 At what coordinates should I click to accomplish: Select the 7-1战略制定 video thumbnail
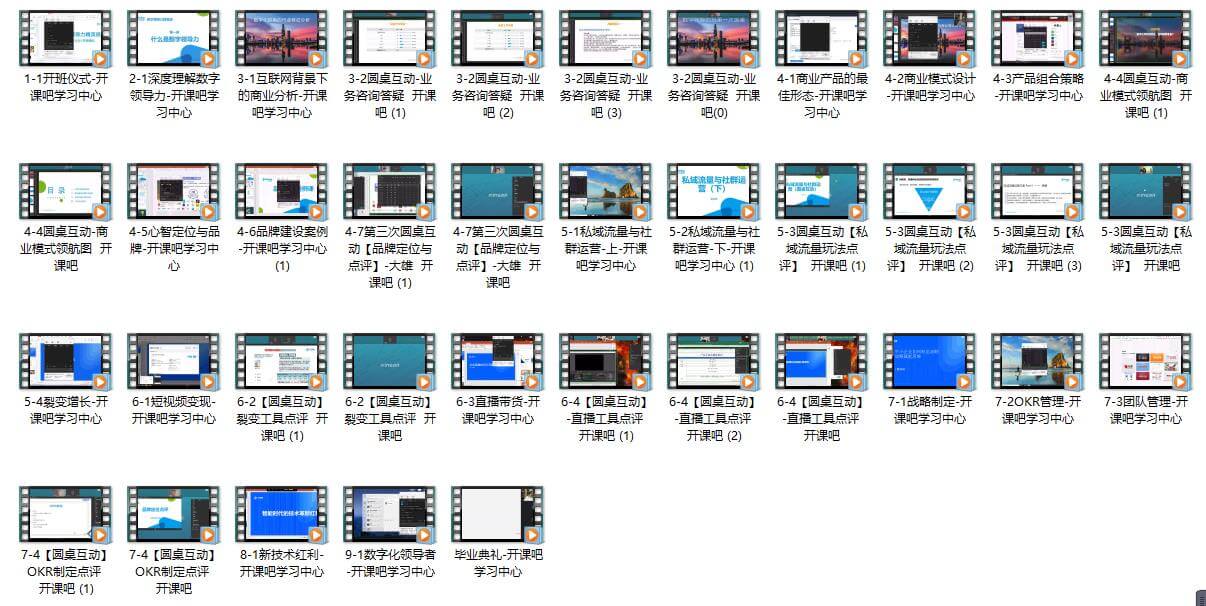click(930, 361)
